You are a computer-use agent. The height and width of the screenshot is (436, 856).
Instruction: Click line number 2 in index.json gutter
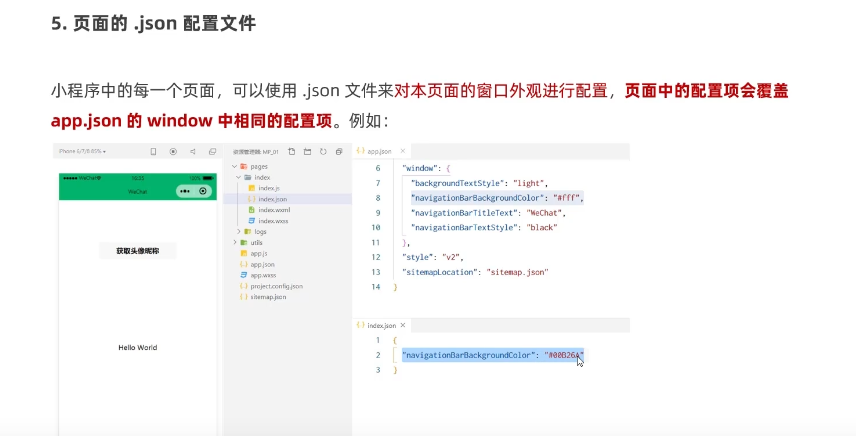[378, 355]
